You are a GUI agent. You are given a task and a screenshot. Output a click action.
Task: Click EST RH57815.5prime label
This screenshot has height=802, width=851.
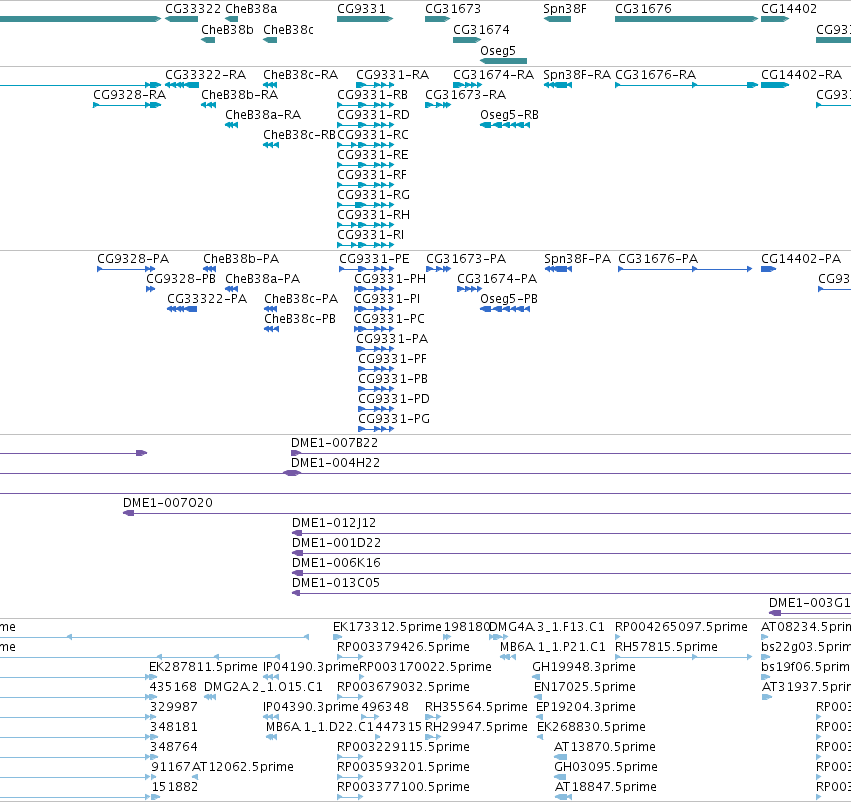pyautogui.click(x=666, y=647)
